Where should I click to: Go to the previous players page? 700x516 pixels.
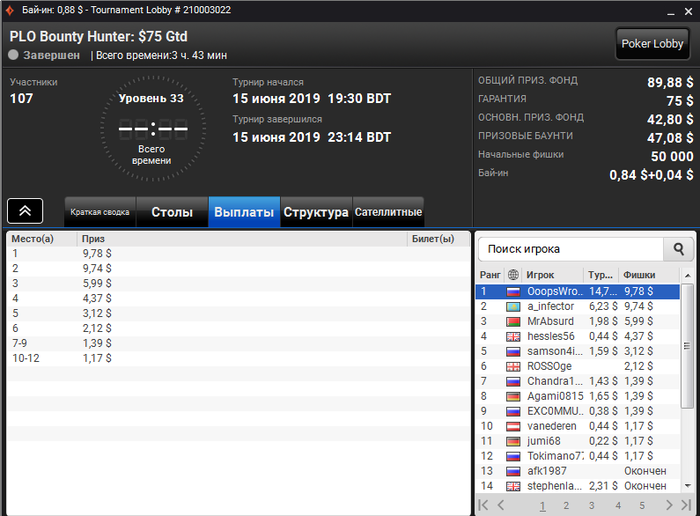(500, 505)
